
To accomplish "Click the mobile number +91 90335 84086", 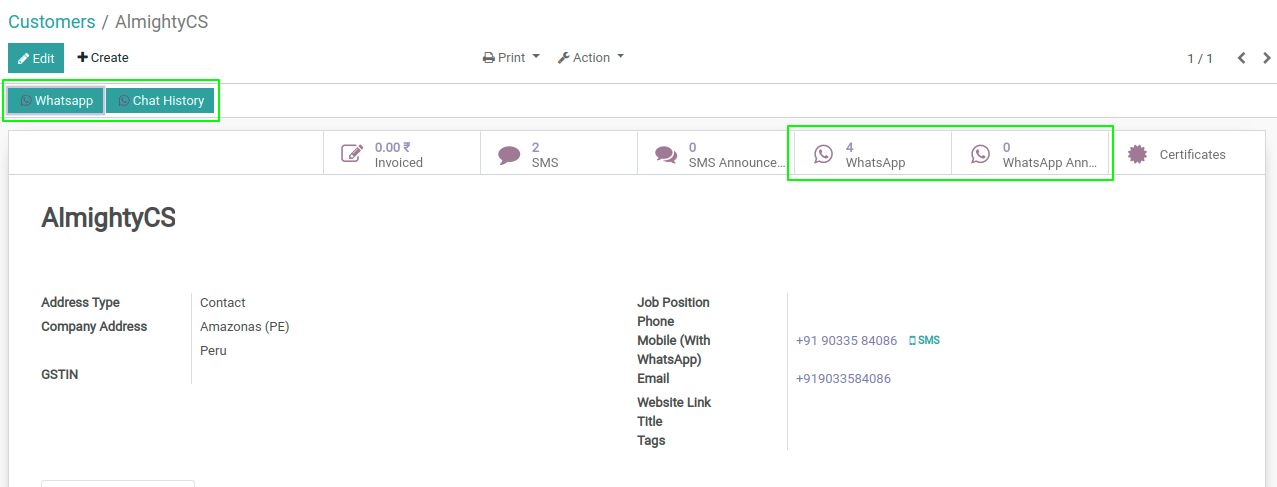I will pyautogui.click(x=846, y=341).
